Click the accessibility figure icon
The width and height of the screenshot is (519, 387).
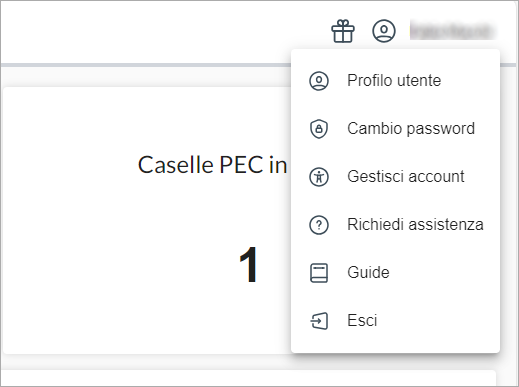[319, 177]
